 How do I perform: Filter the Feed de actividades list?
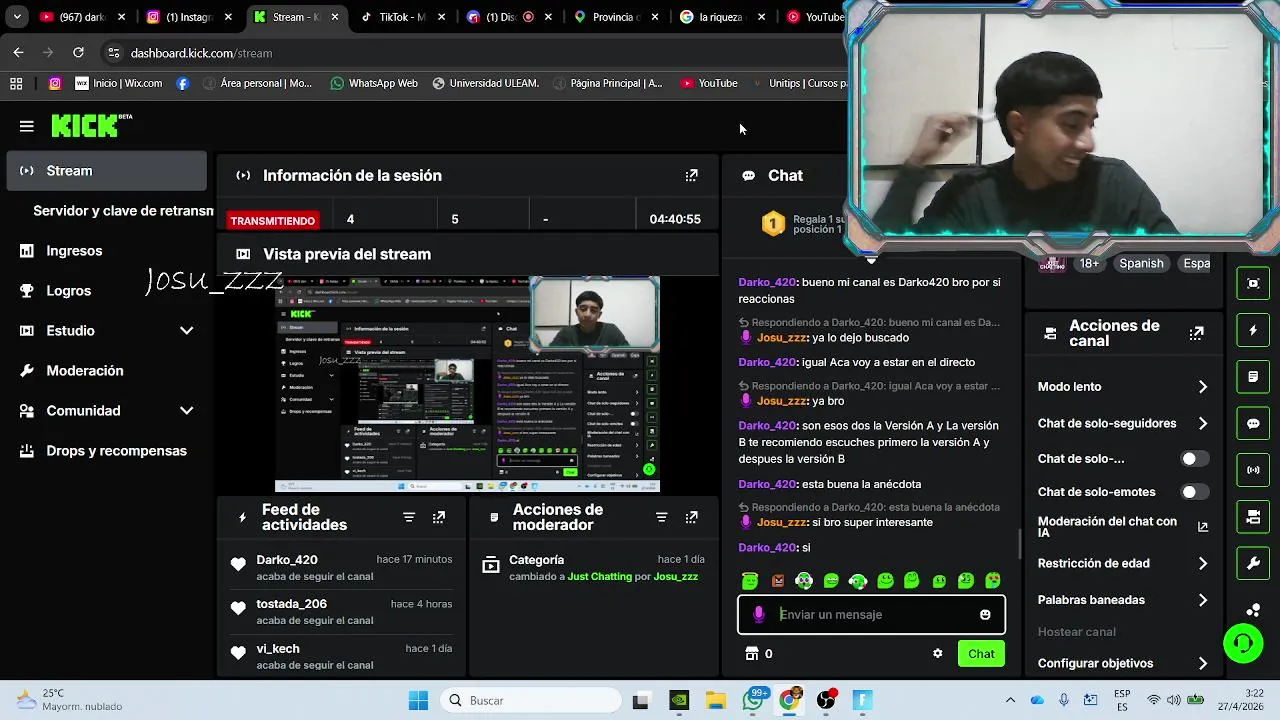pyautogui.click(x=409, y=517)
